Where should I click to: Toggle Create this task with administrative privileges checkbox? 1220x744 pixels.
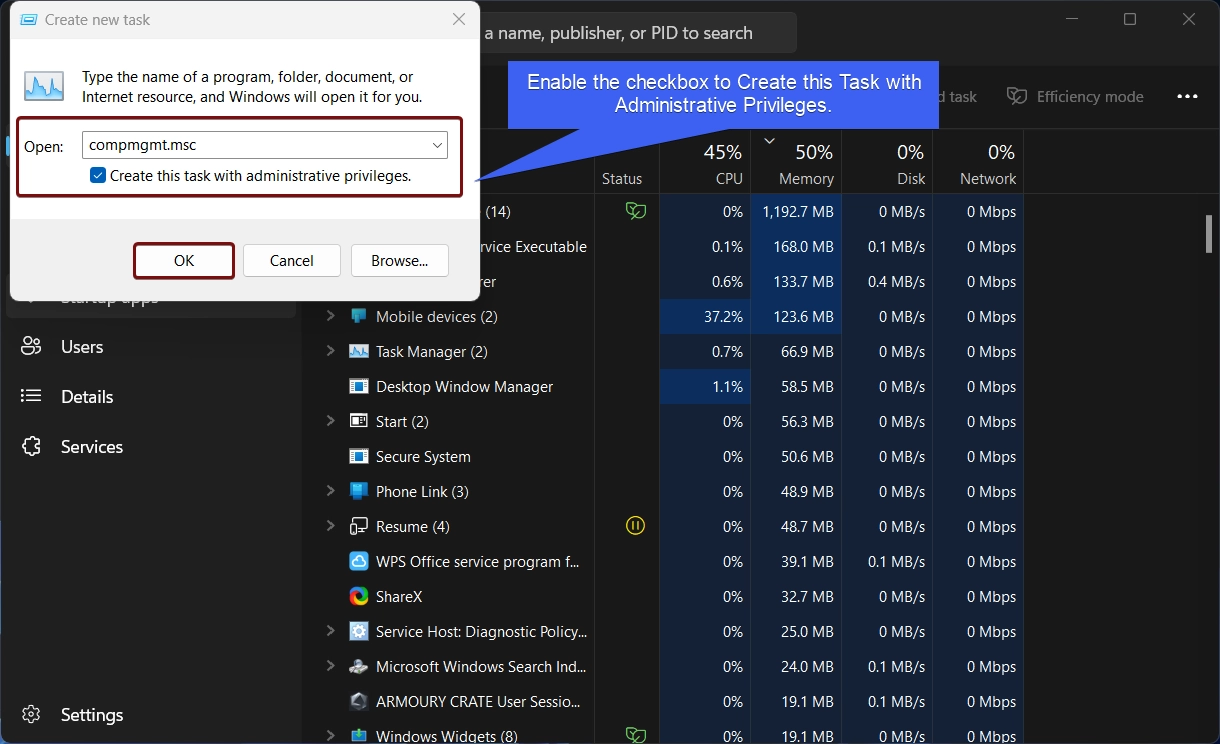(x=97, y=176)
